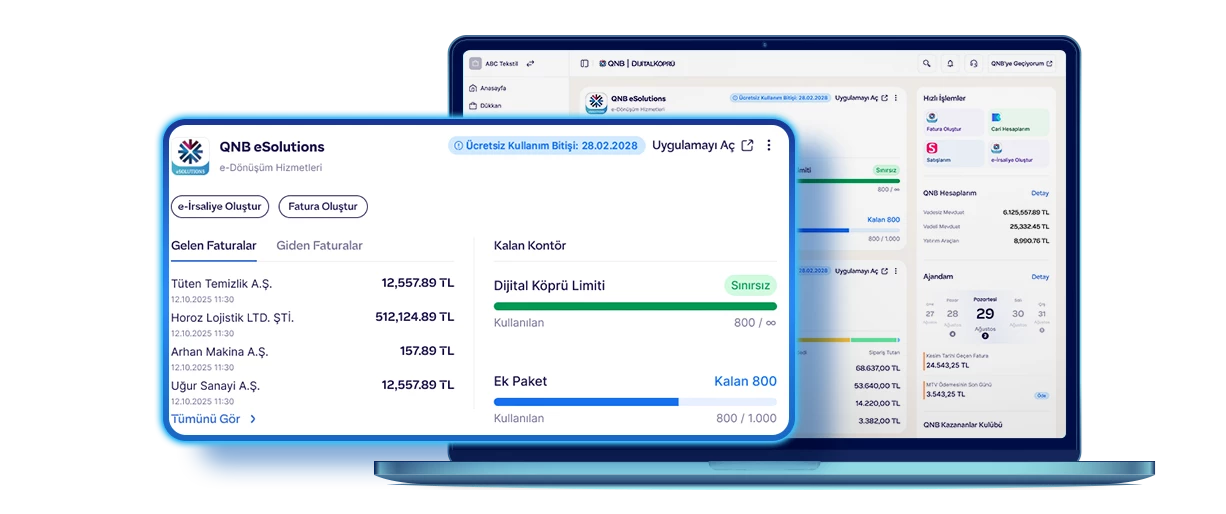Click the Tüten Temizlik A.Ş. invoice row
The height and width of the screenshot is (514, 1226).
(x=312, y=290)
